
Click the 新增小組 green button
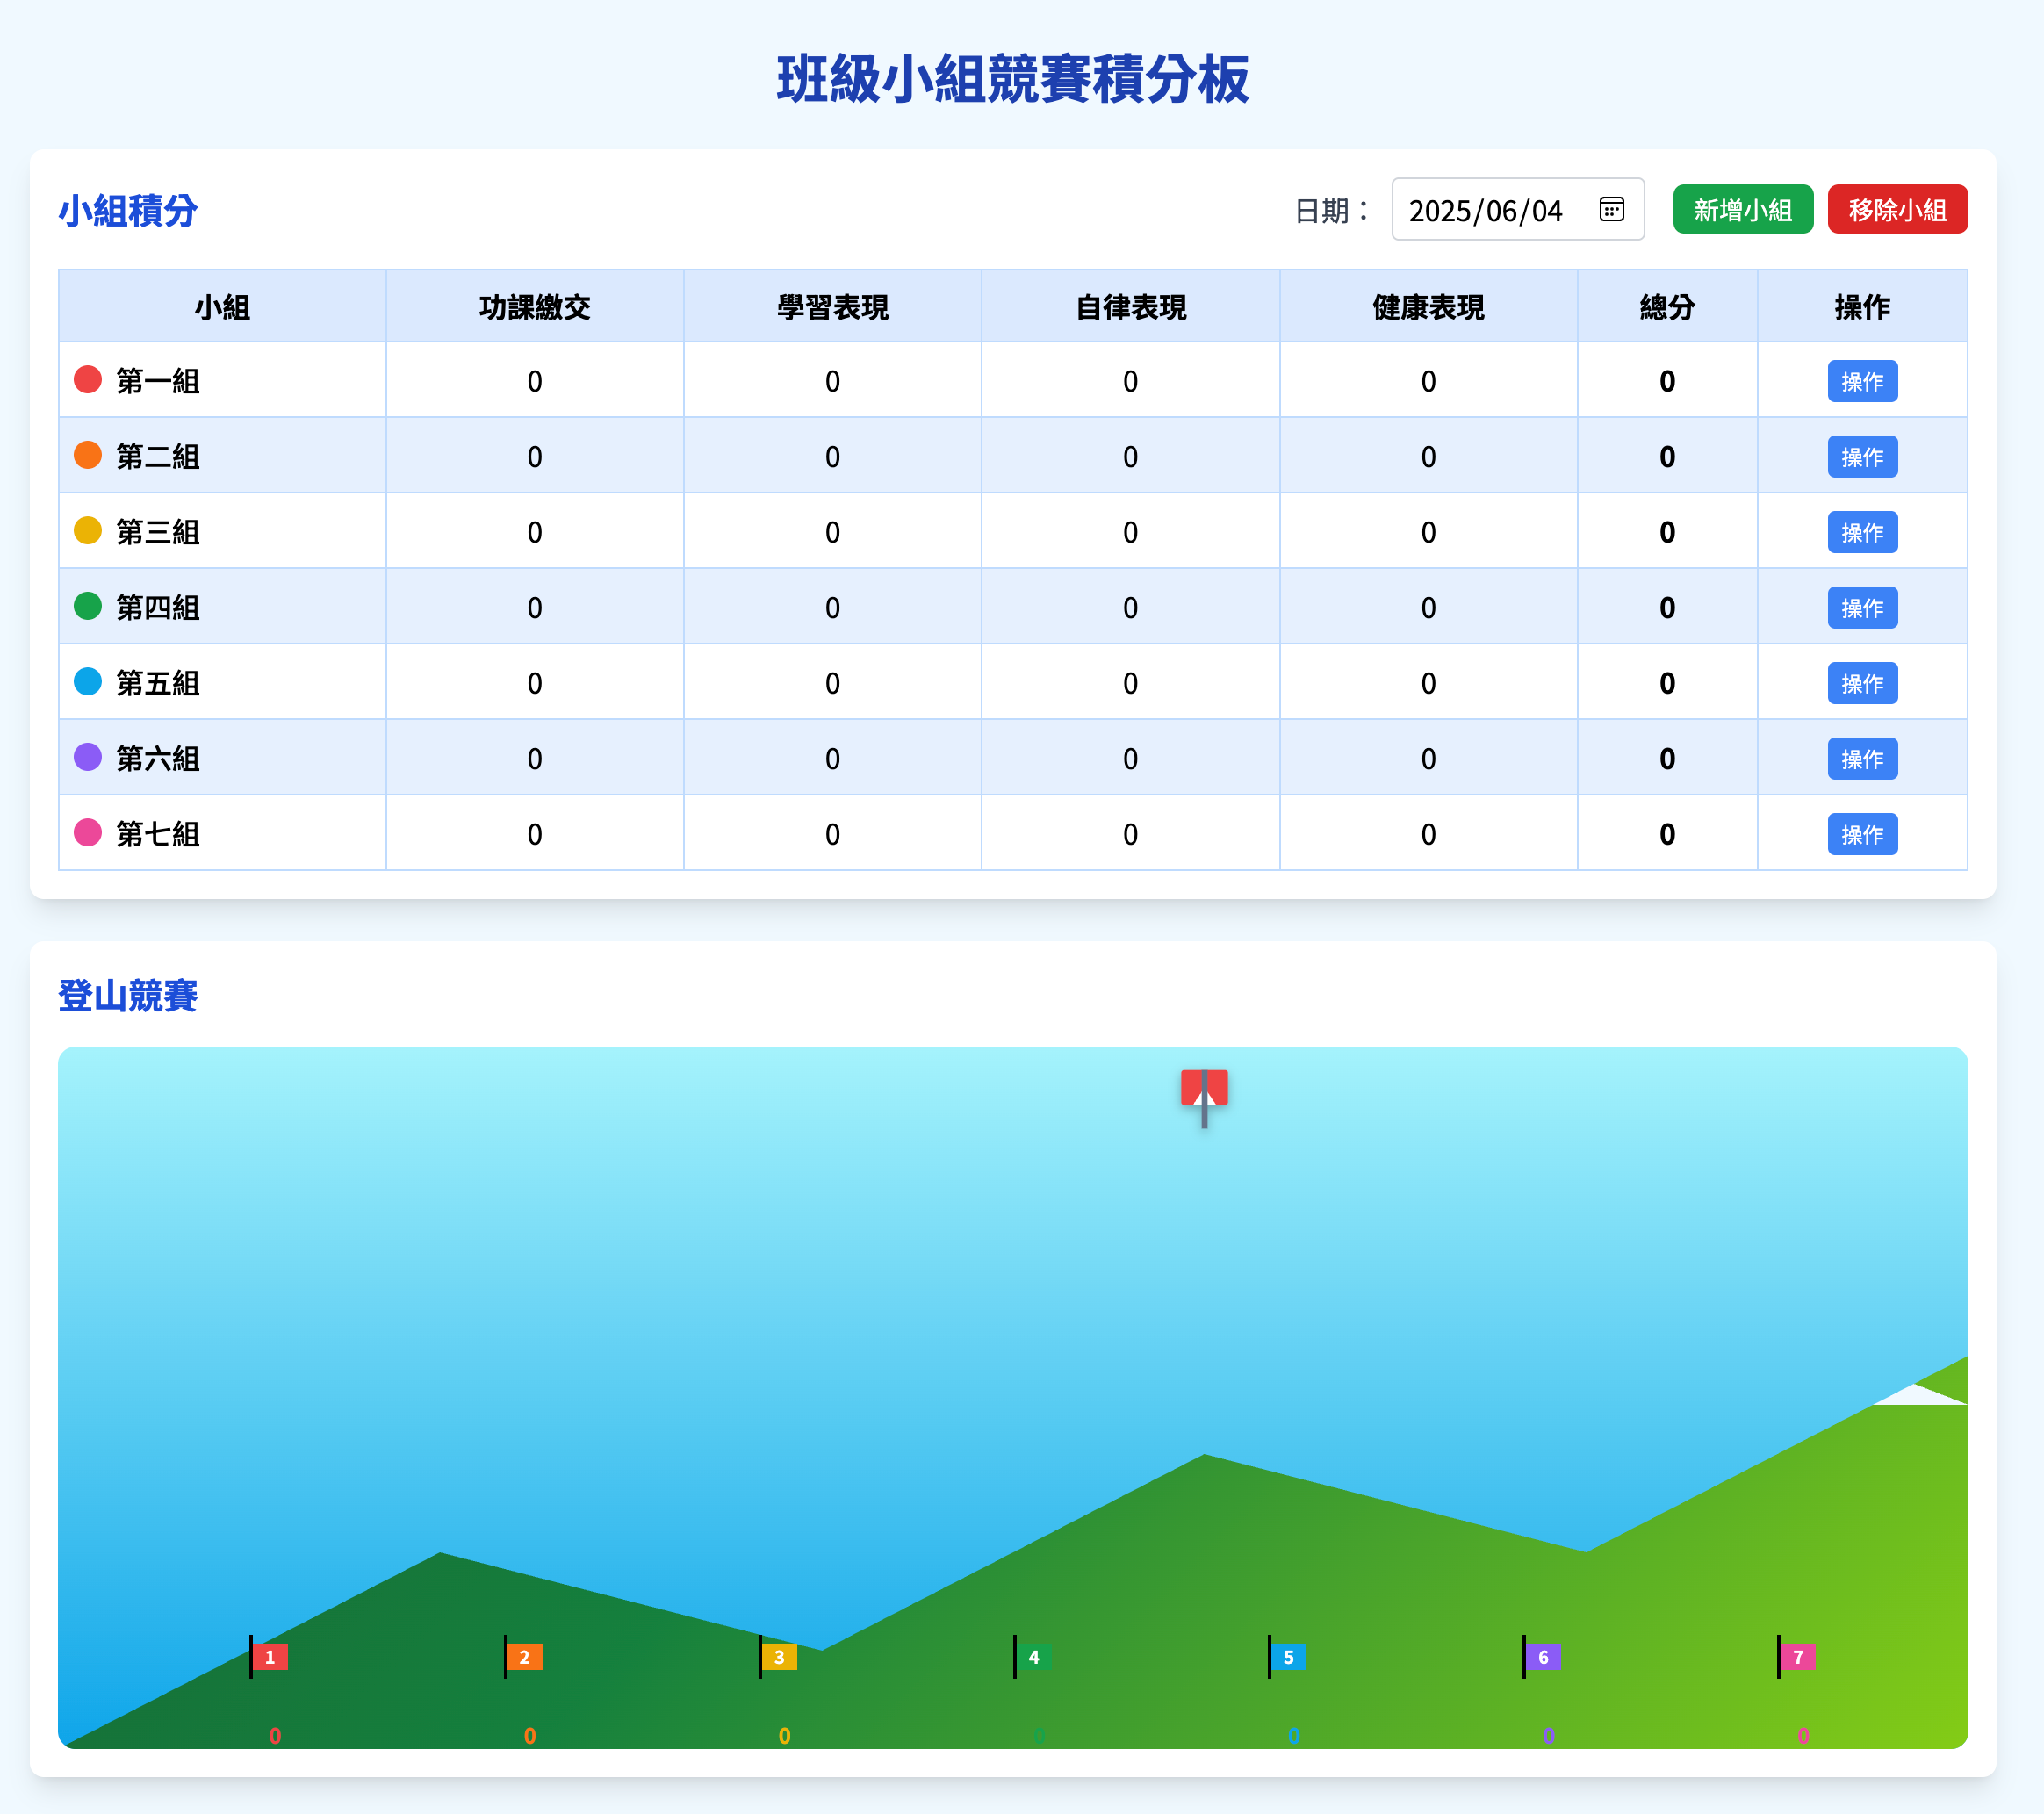pyautogui.click(x=1742, y=210)
